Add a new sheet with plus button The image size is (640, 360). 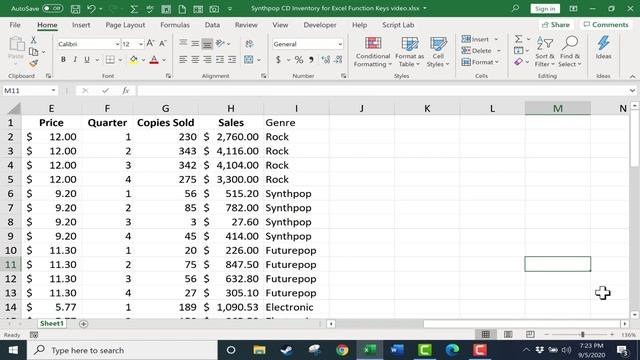(x=83, y=324)
